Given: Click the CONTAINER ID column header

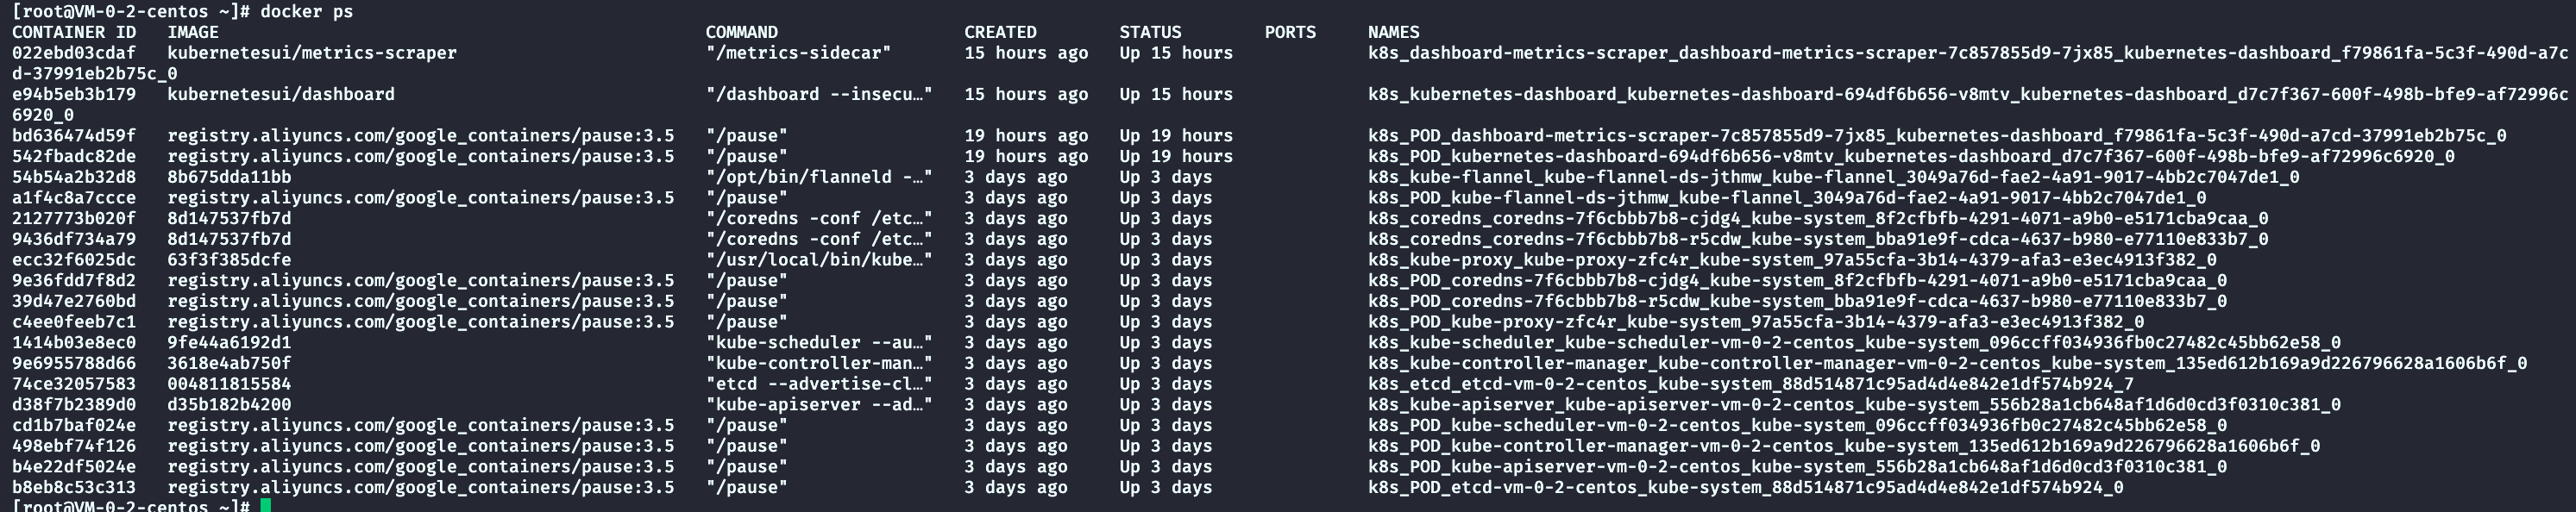Looking at the screenshot, I should pyautogui.click(x=74, y=32).
